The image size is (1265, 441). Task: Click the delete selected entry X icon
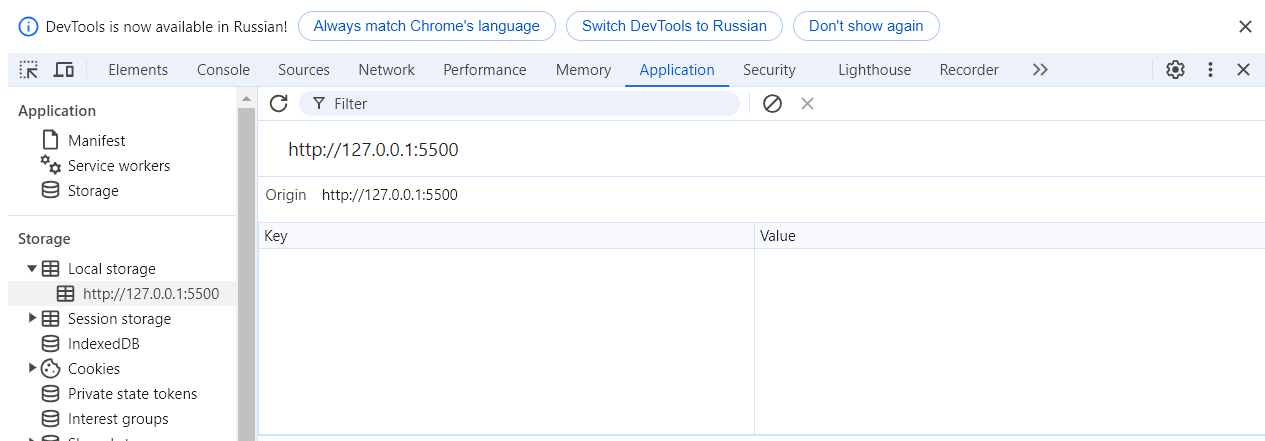pyautogui.click(x=807, y=103)
